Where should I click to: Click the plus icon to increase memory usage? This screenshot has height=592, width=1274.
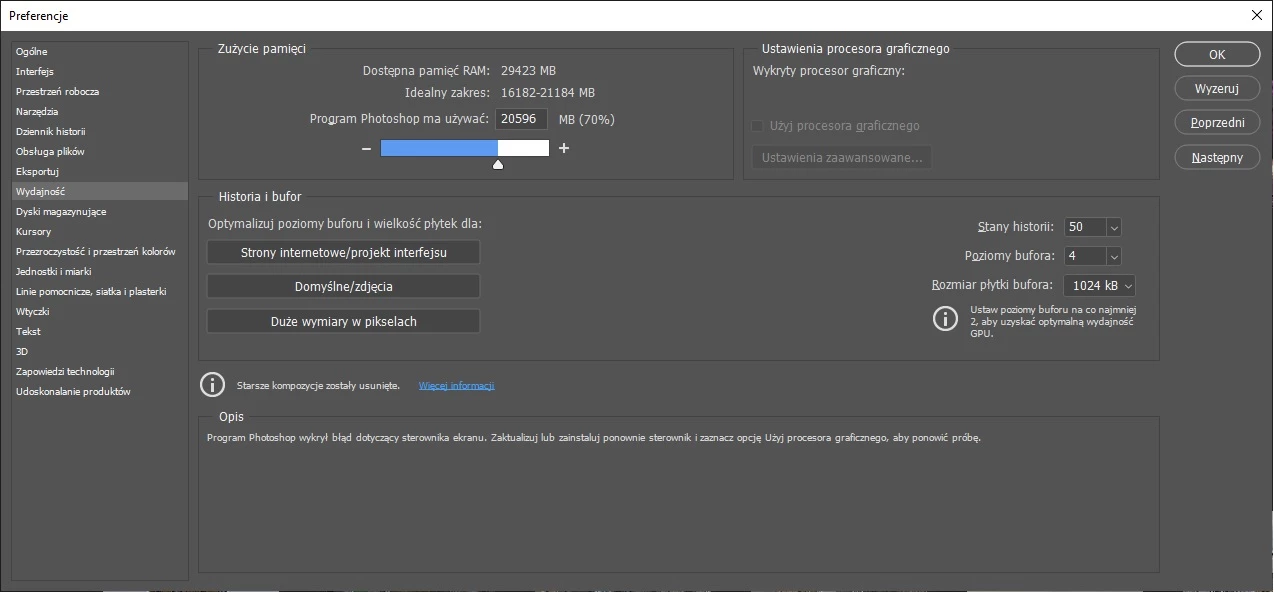click(x=564, y=148)
